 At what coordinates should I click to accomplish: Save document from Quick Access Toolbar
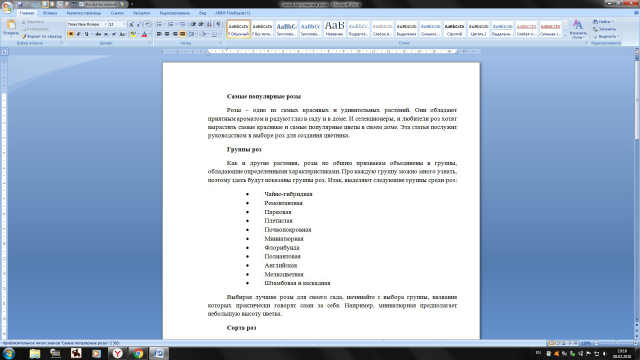20,4
